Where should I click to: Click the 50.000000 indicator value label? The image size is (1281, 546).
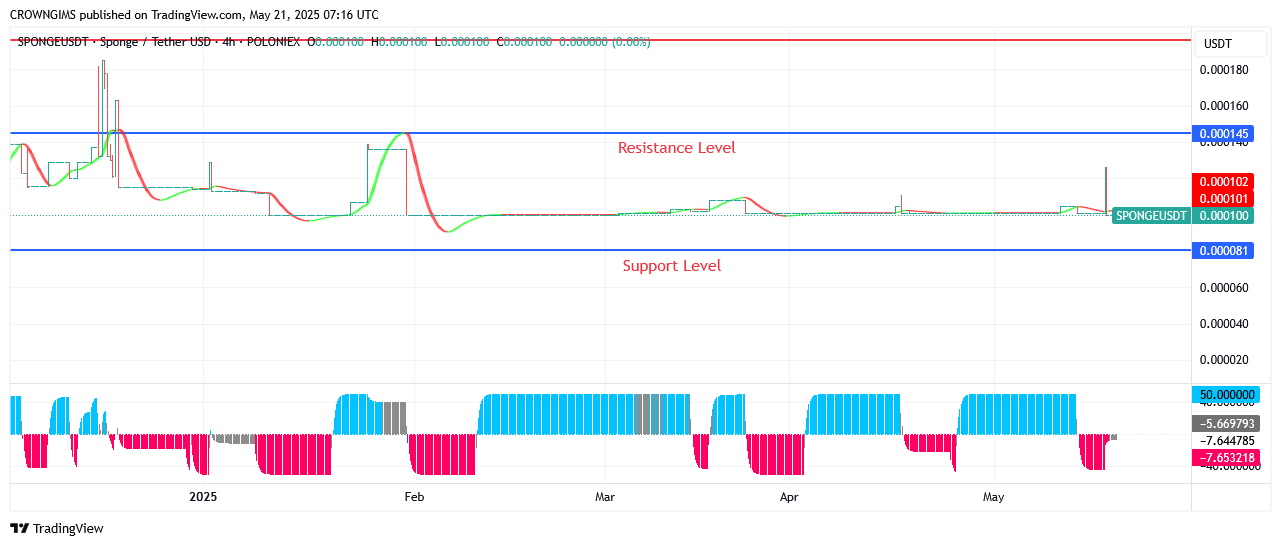(x=1224, y=395)
